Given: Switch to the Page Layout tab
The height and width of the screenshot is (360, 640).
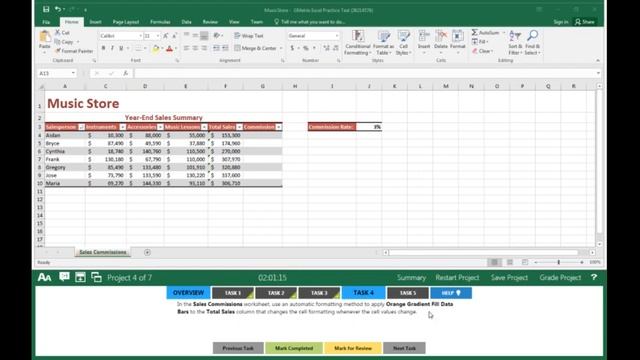Looking at the screenshot, I should pos(126,22).
